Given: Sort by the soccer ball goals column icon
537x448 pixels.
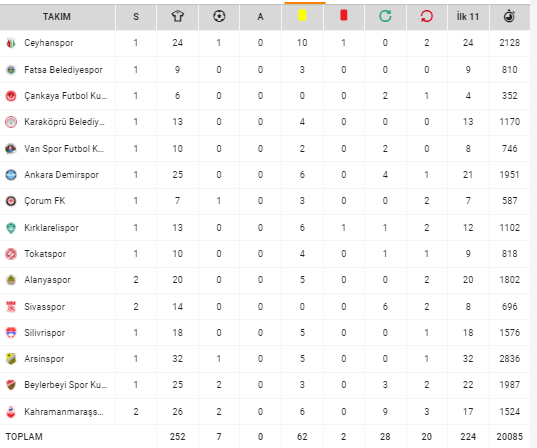Looking at the screenshot, I should [219, 16].
